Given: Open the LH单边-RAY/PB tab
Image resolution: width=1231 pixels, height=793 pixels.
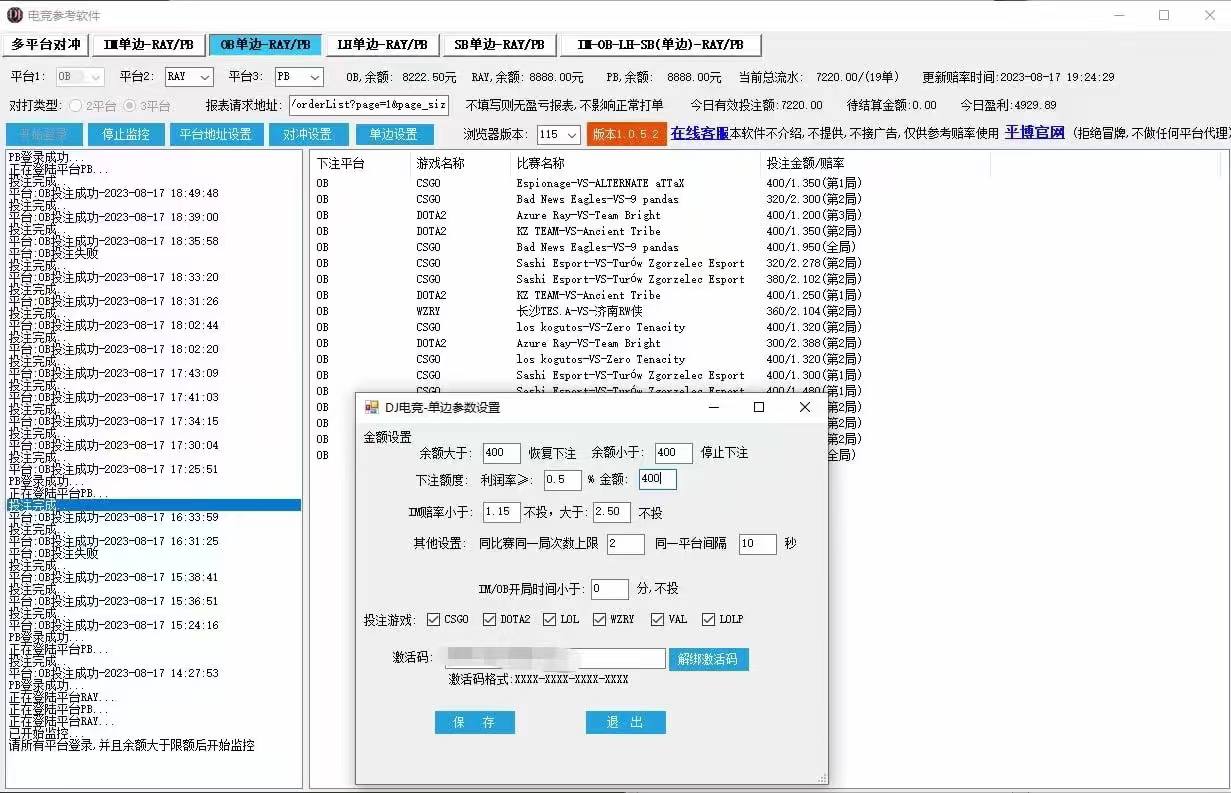Looking at the screenshot, I should coord(382,45).
